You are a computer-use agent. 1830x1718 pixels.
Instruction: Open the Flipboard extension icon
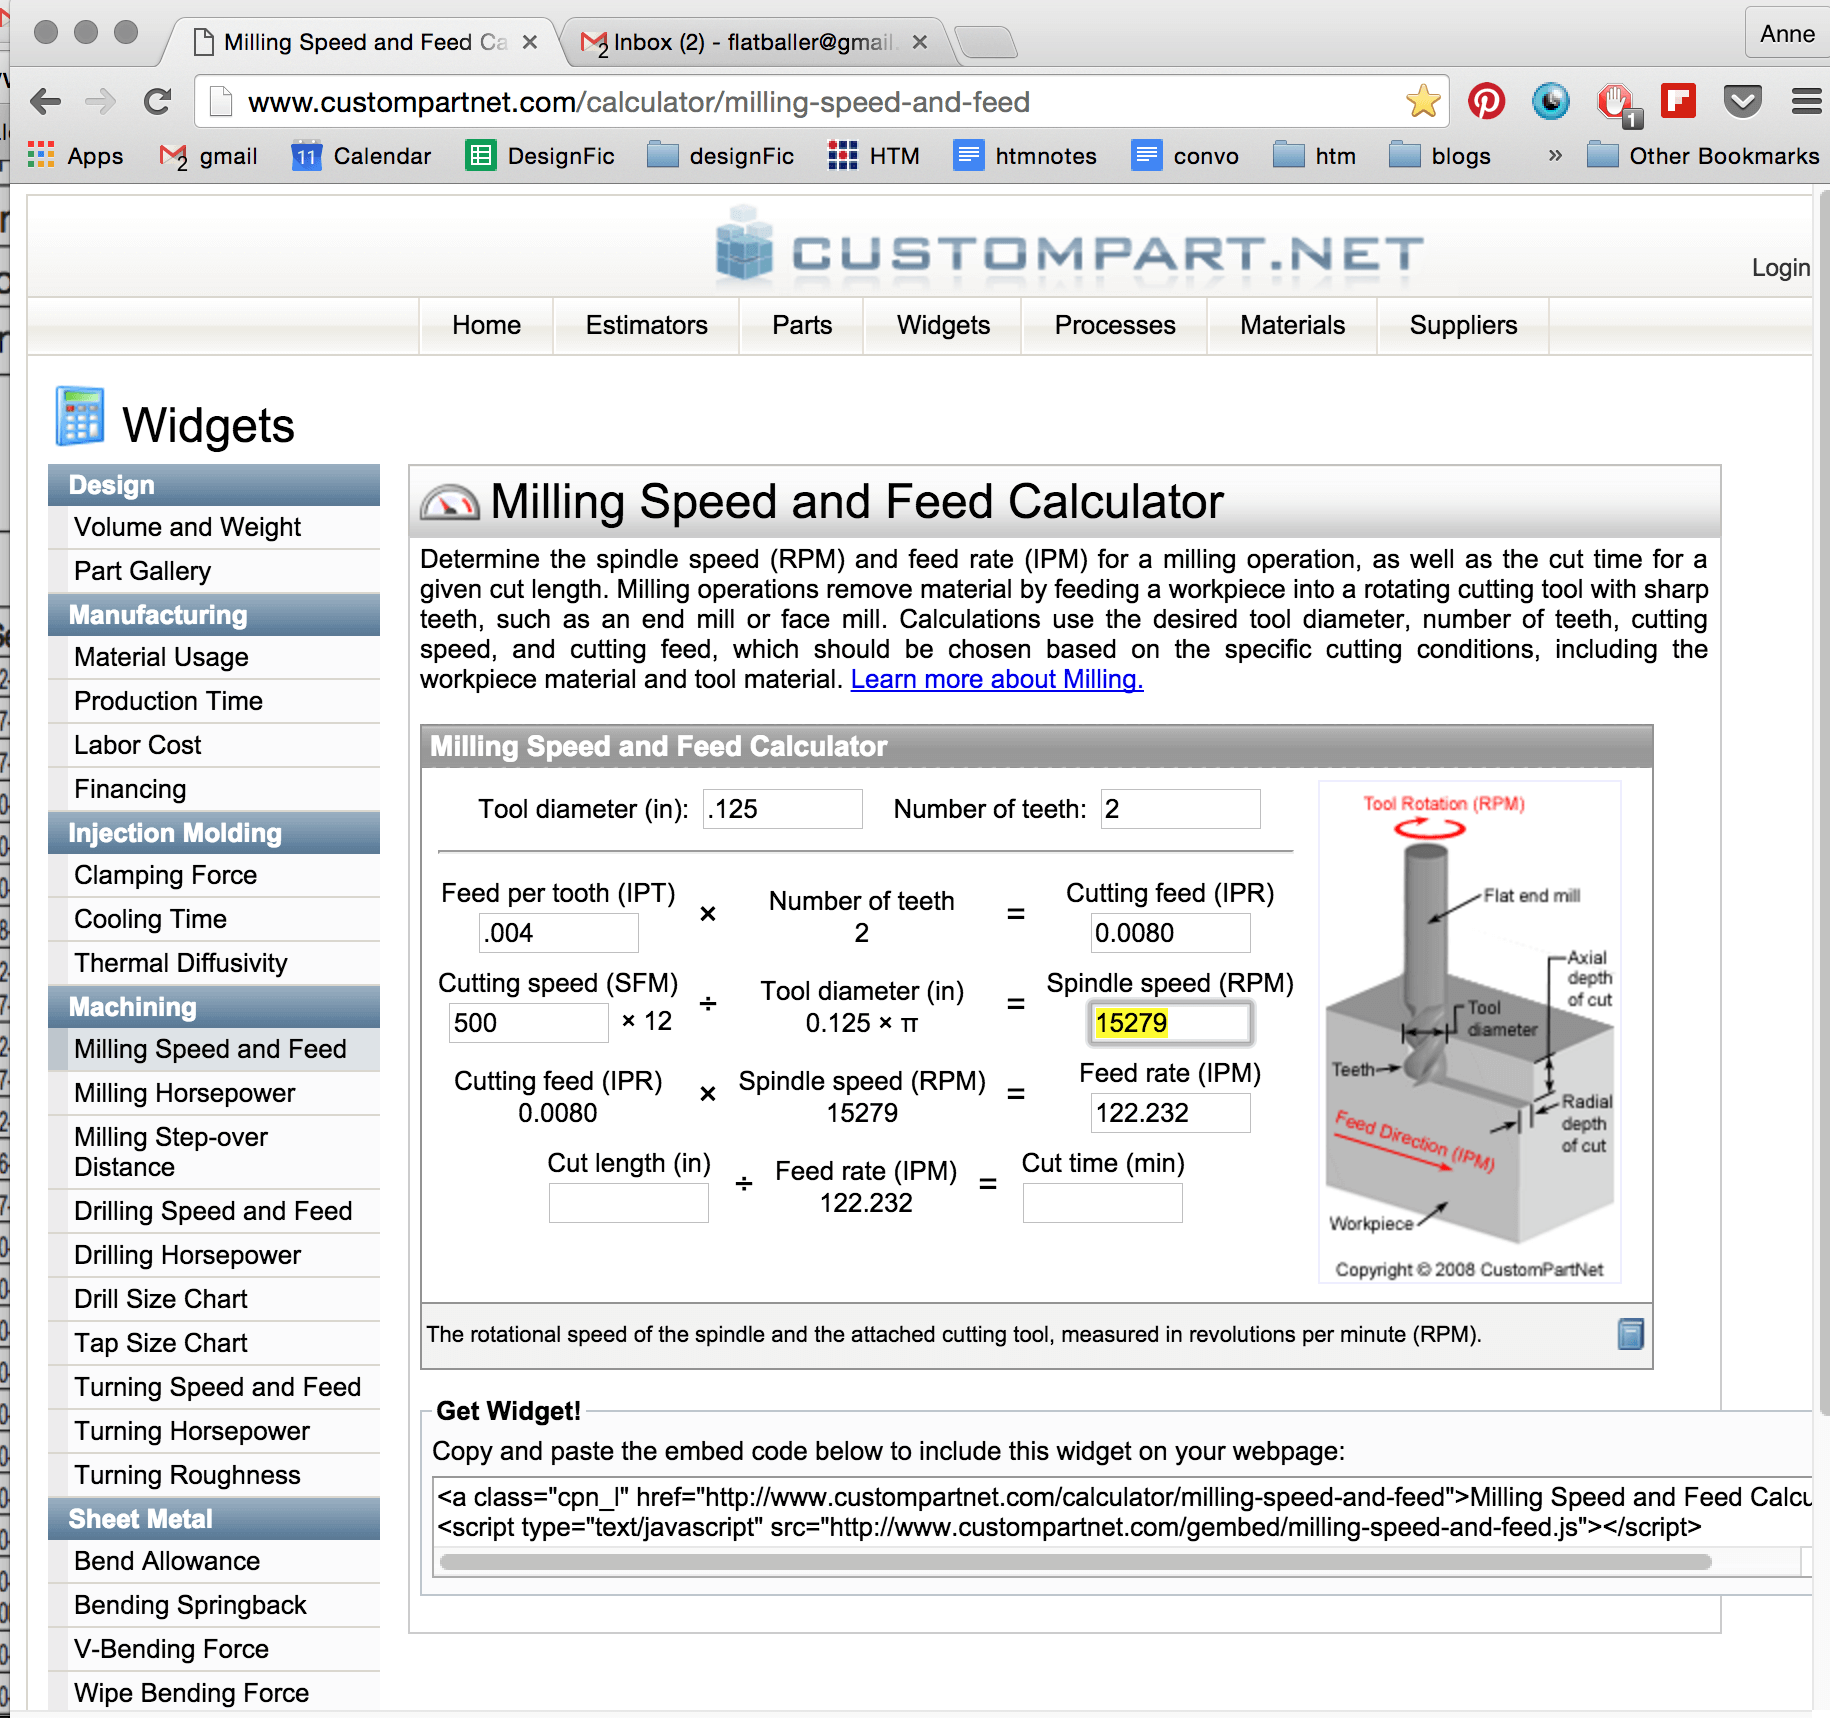[x=1679, y=101]
